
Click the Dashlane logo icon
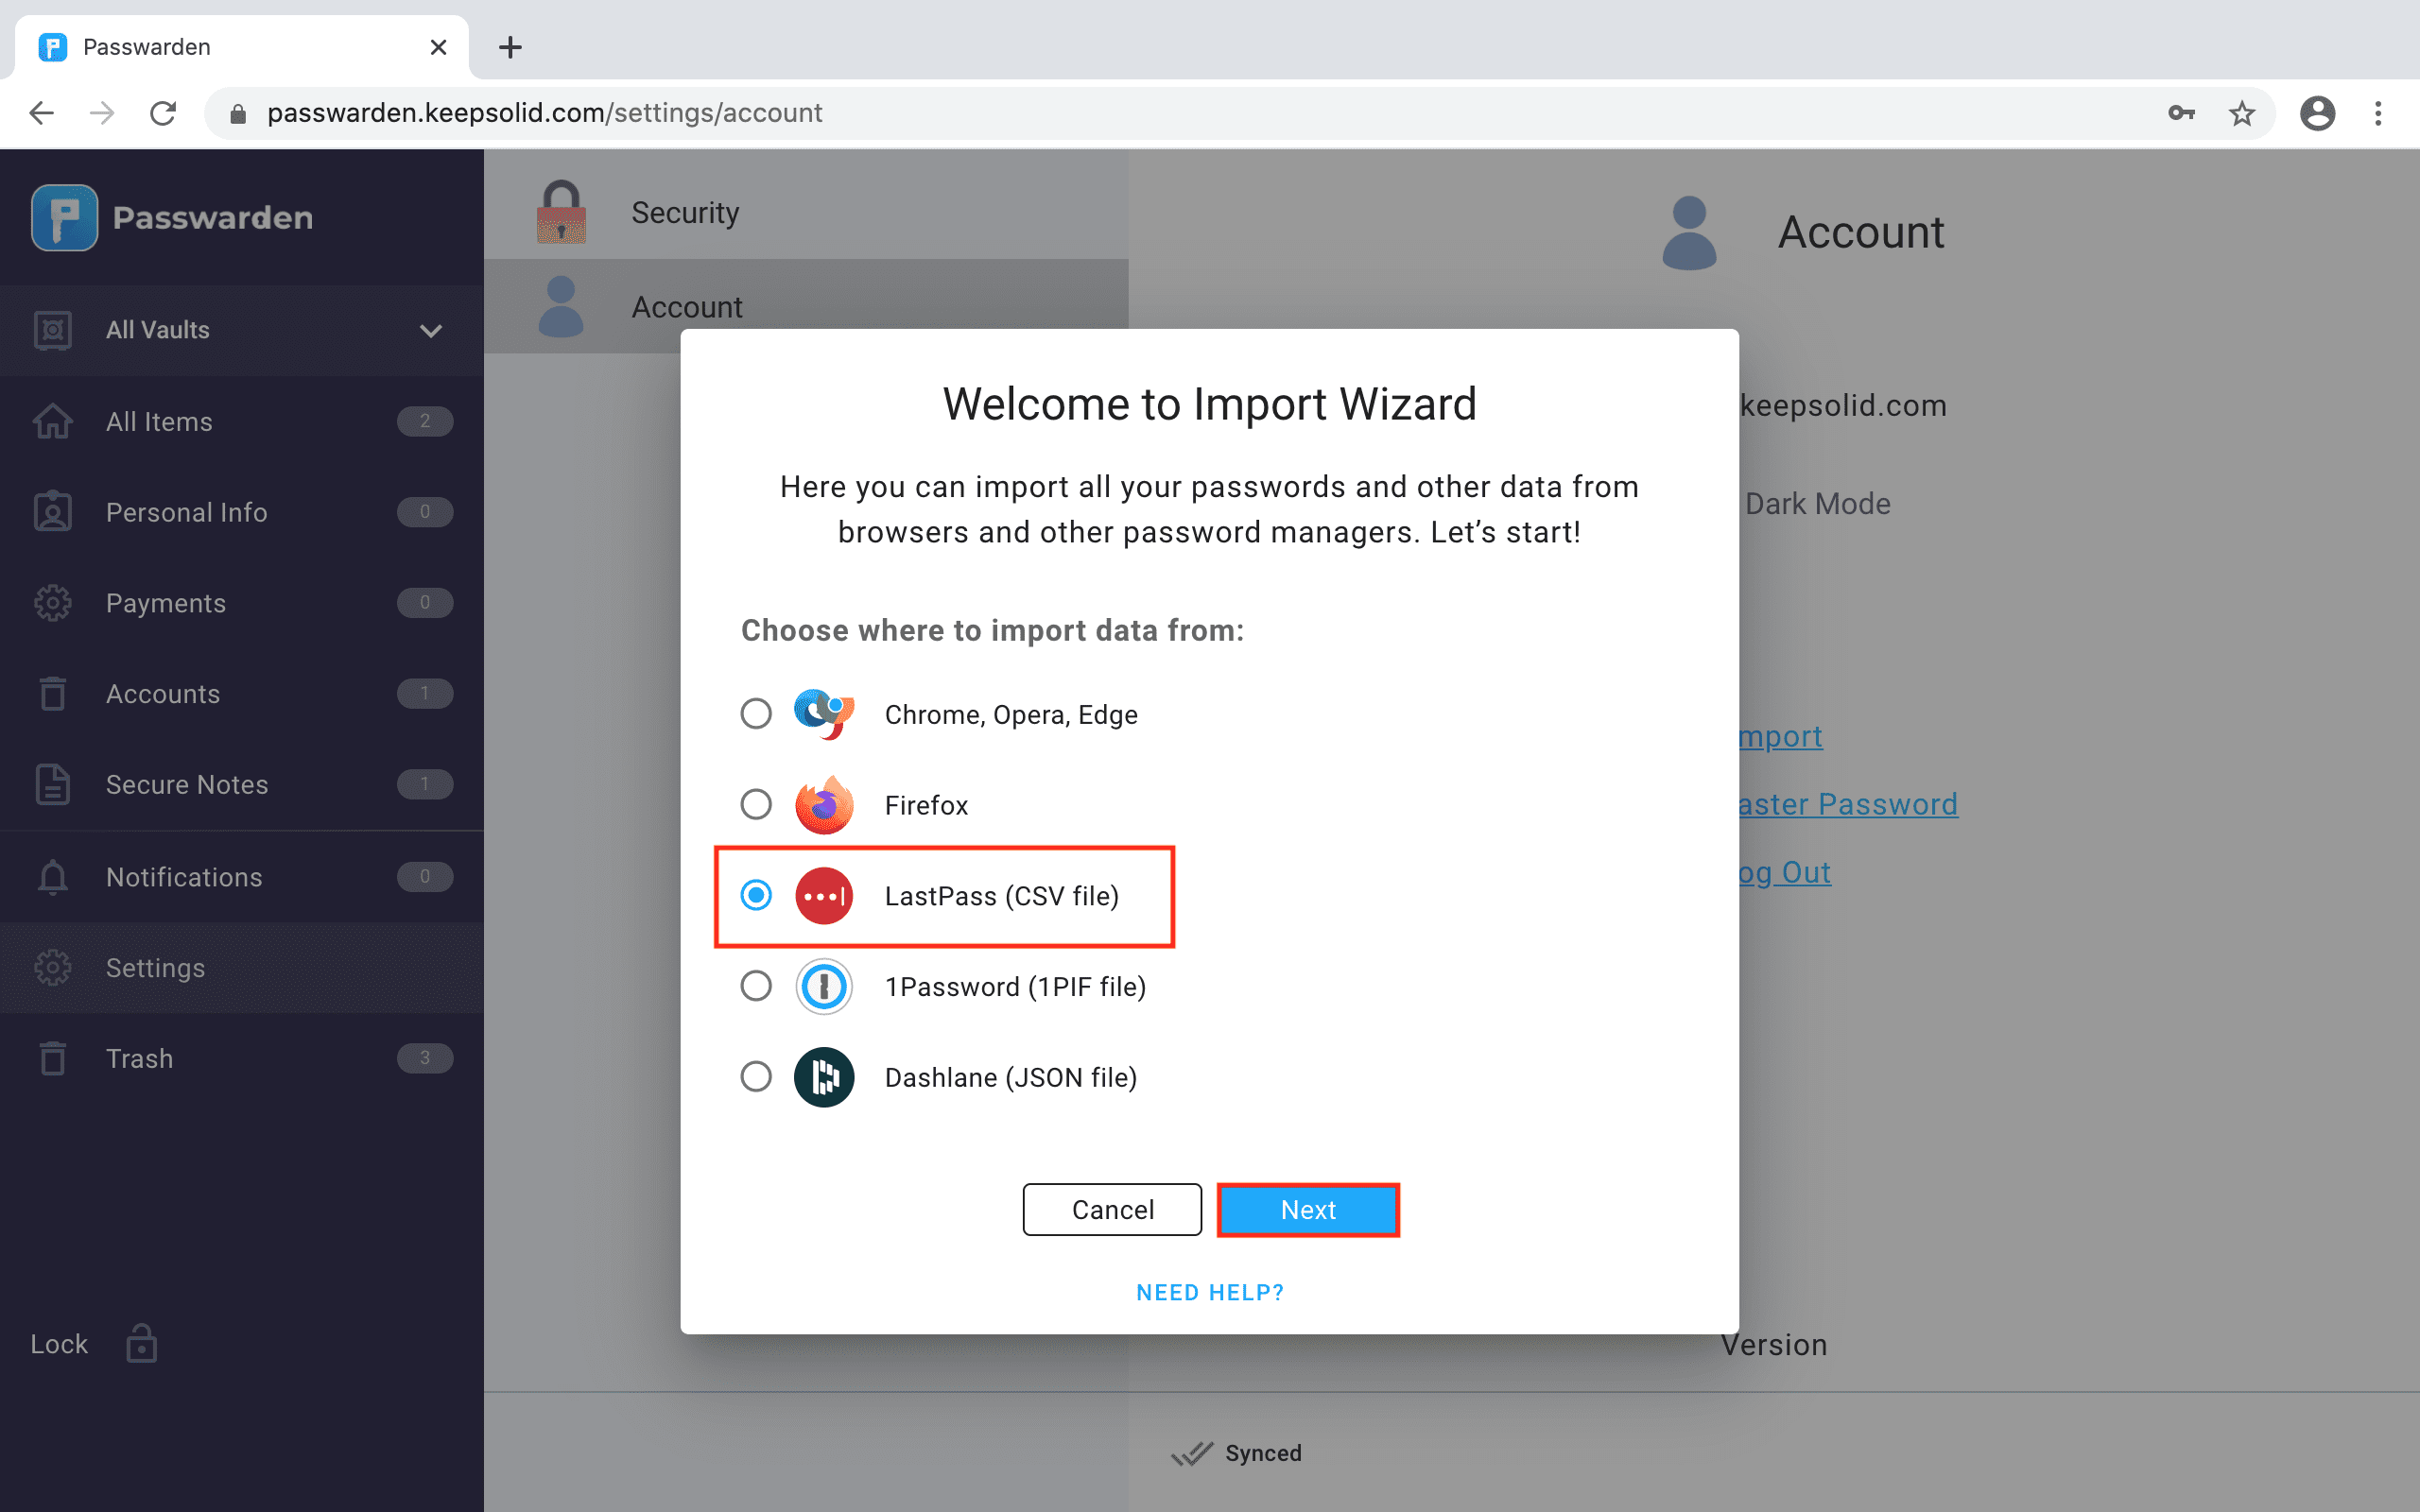click(823, 1077)
